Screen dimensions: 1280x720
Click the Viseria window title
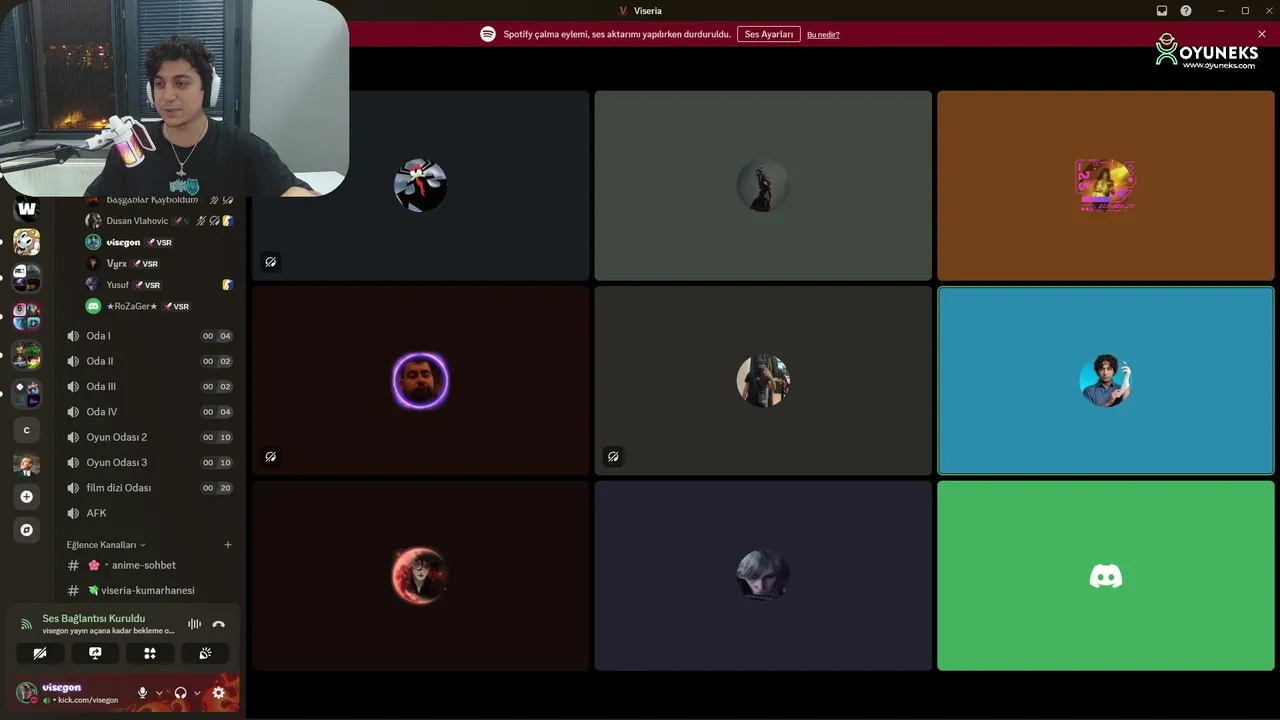click(x=648, y=11)
